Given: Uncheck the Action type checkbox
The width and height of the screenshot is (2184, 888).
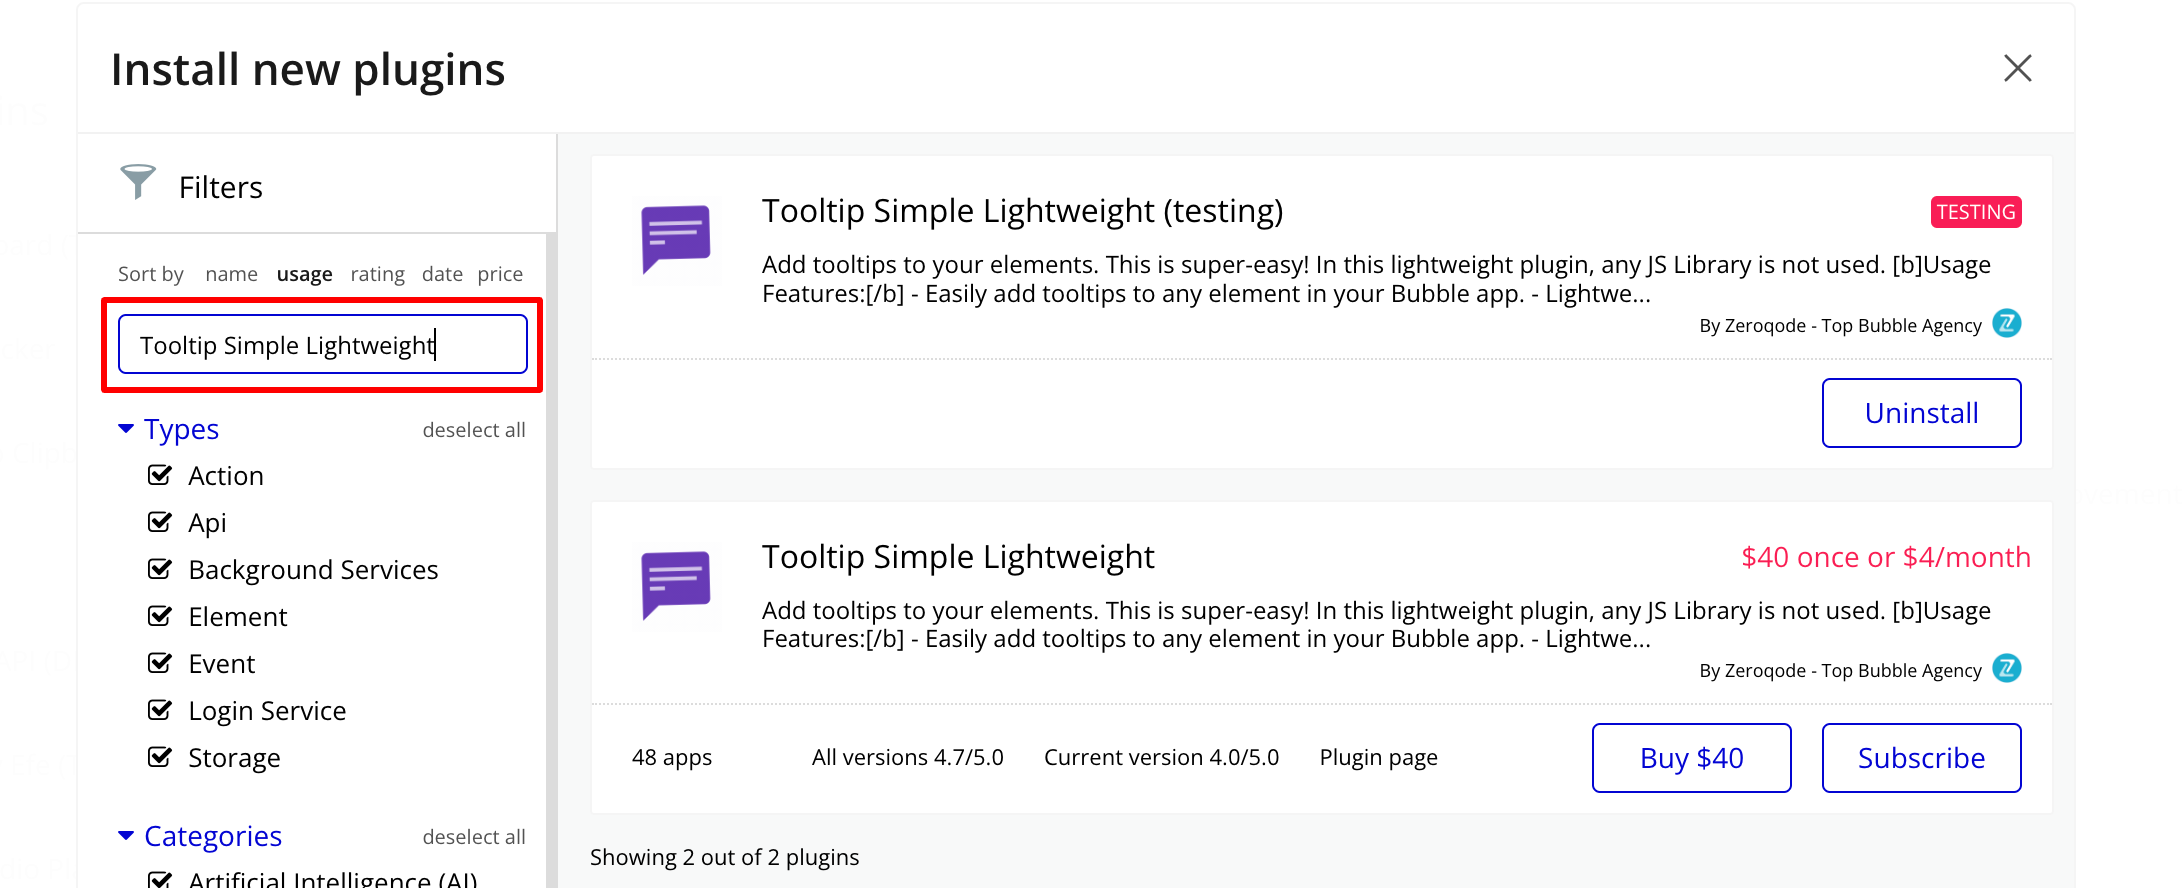Looking at the screenshot, I should (x=160, y=475).
